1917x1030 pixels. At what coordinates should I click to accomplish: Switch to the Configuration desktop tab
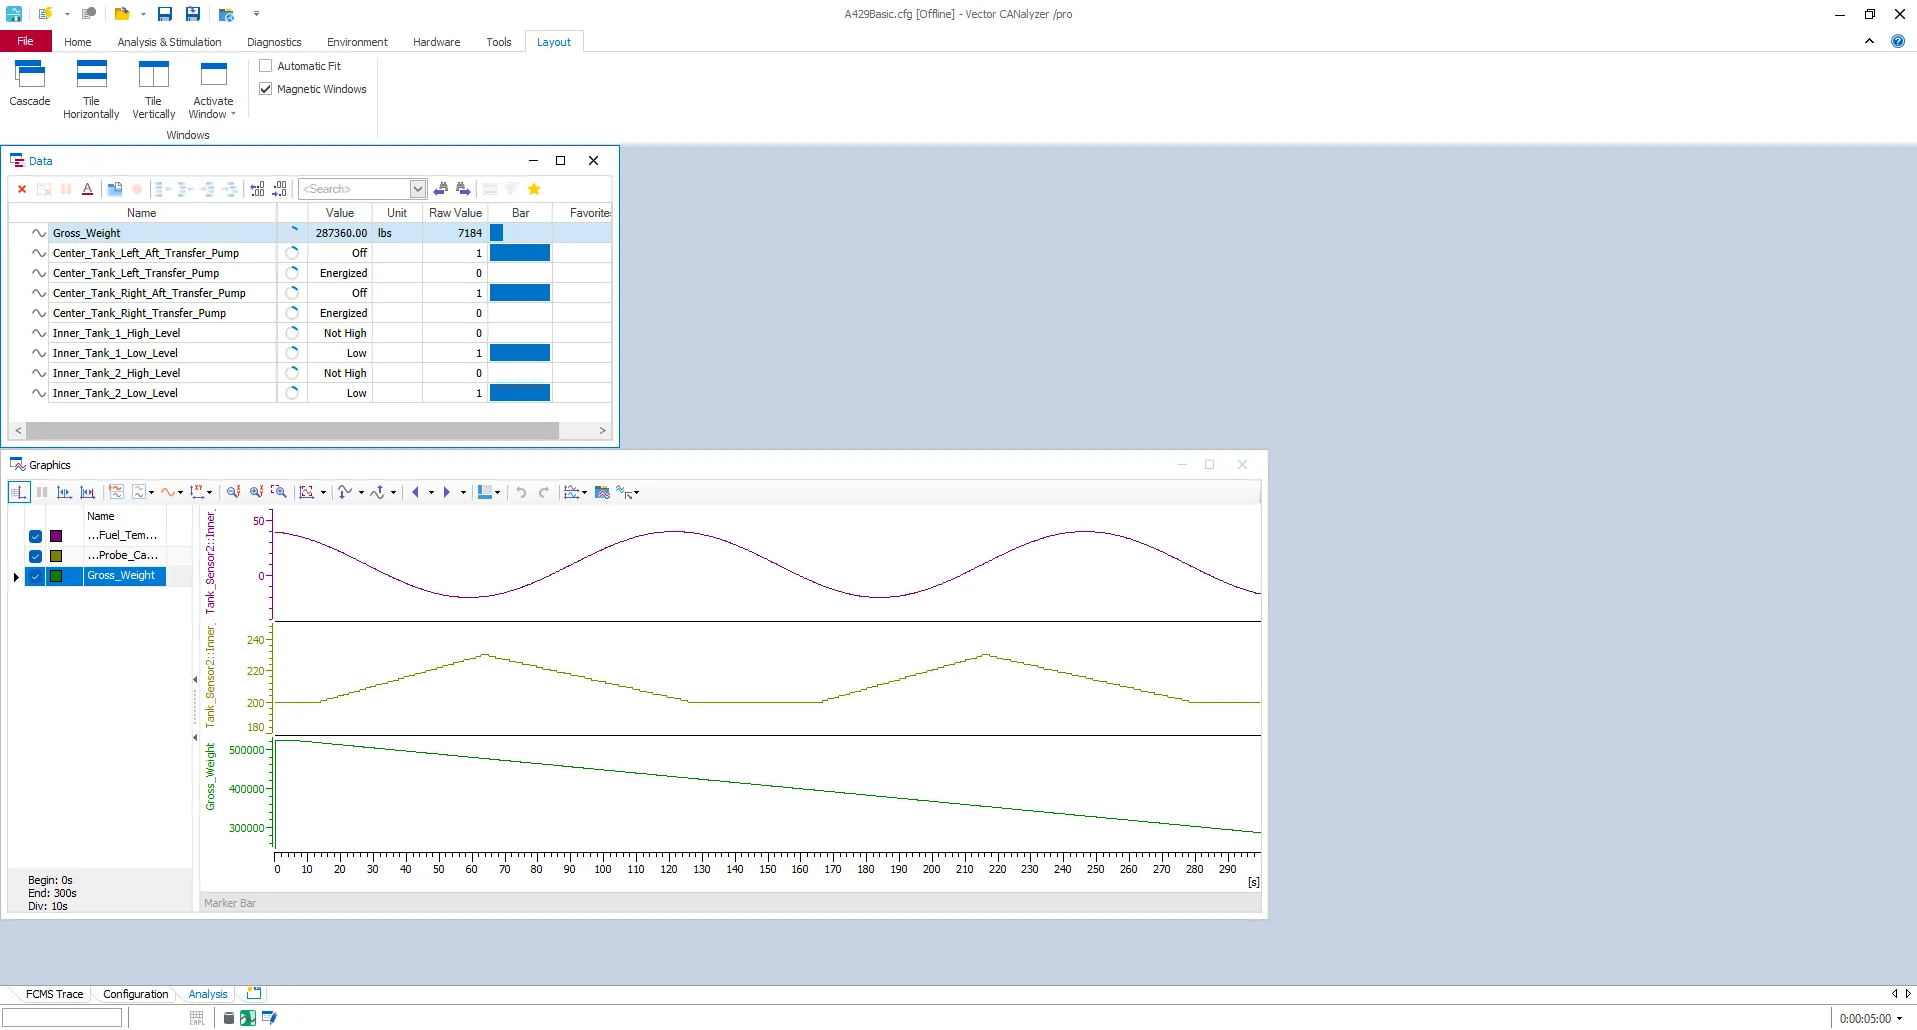click(x=135, y=994)
